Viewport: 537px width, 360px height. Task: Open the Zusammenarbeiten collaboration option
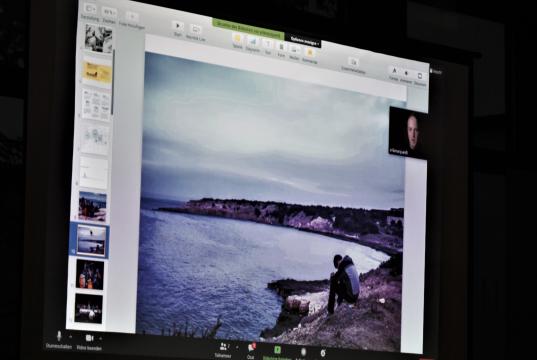(353, 65)
